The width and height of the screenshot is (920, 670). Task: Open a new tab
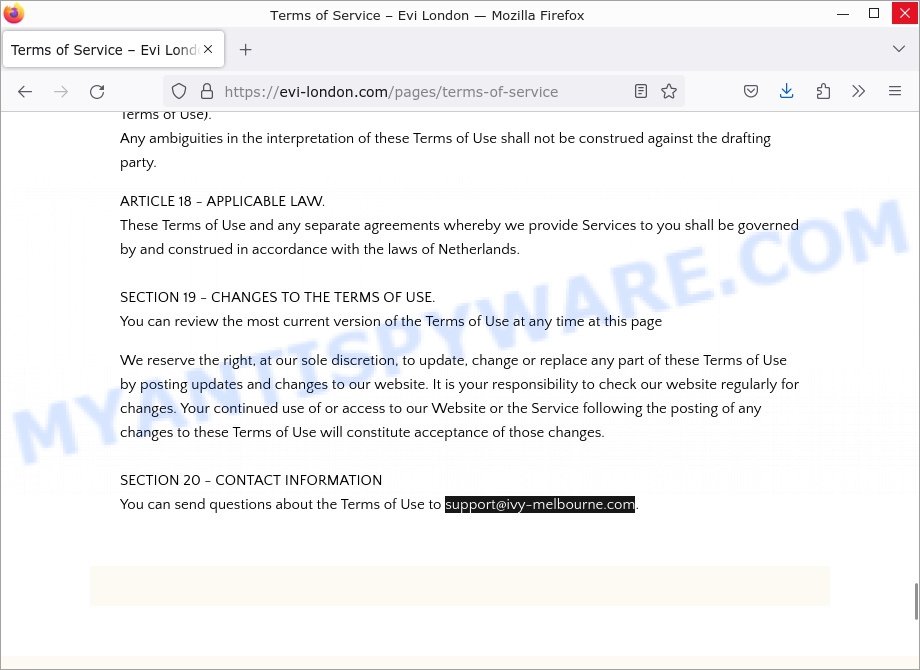point(245,50)
